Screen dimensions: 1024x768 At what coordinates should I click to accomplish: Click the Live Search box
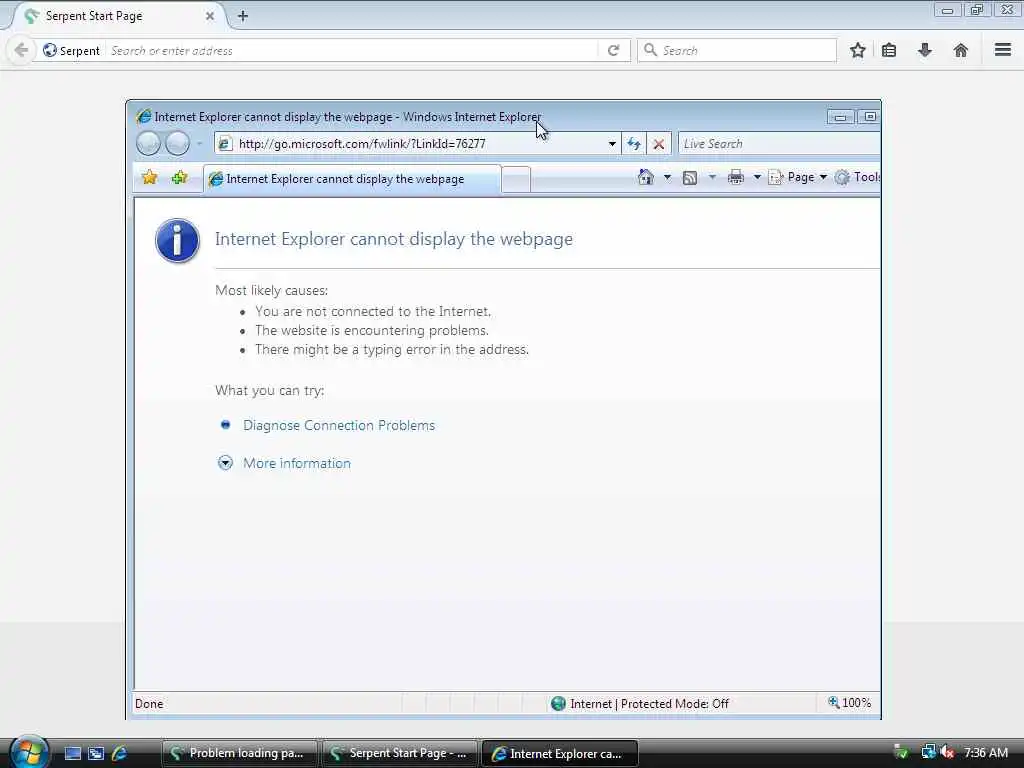pos(778,144)
